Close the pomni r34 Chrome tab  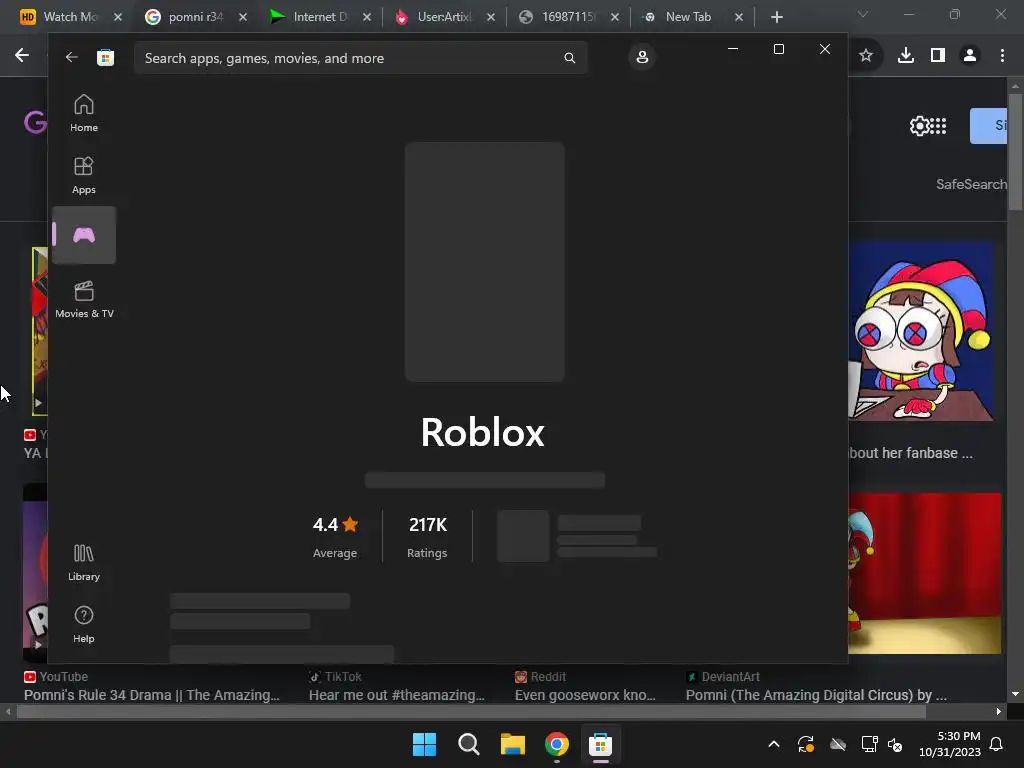tap(243, 17)
